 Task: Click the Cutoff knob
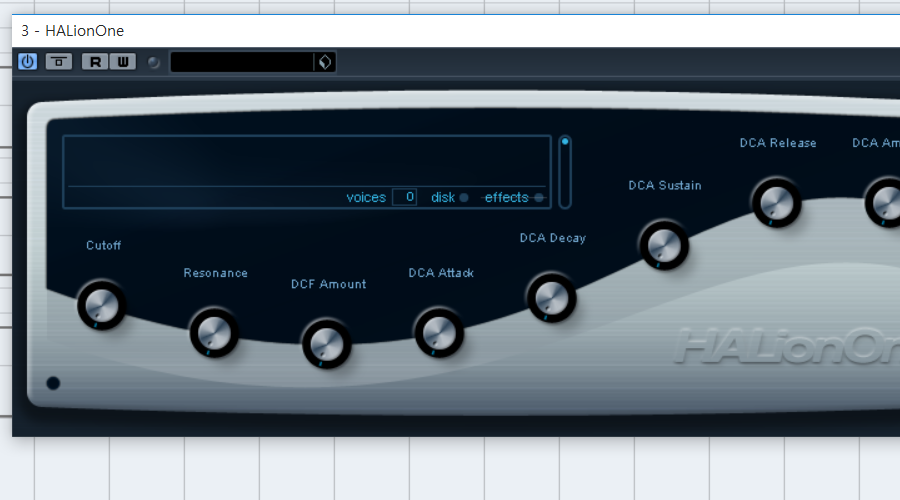pyautogui.click(x=102, y=305)
